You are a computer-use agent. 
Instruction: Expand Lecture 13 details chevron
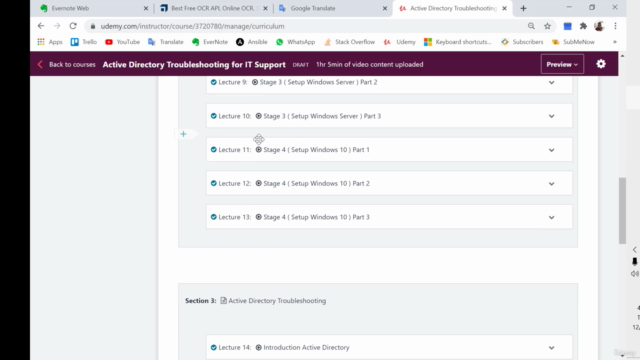click(551, 218)
